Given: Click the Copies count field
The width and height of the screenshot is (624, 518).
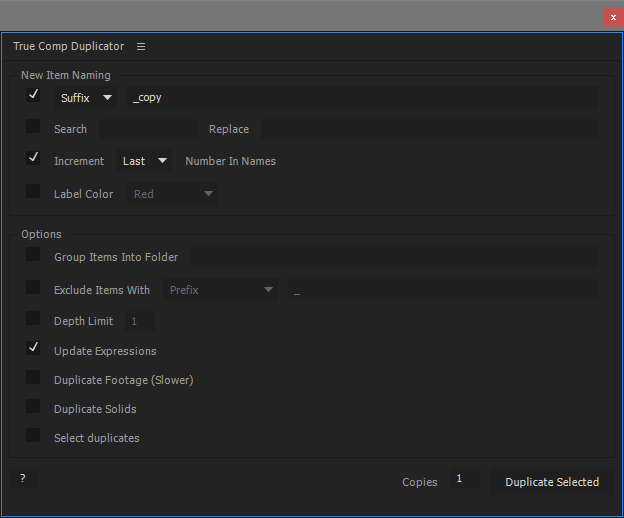Looking at the screenshot, I should [465, 478].
